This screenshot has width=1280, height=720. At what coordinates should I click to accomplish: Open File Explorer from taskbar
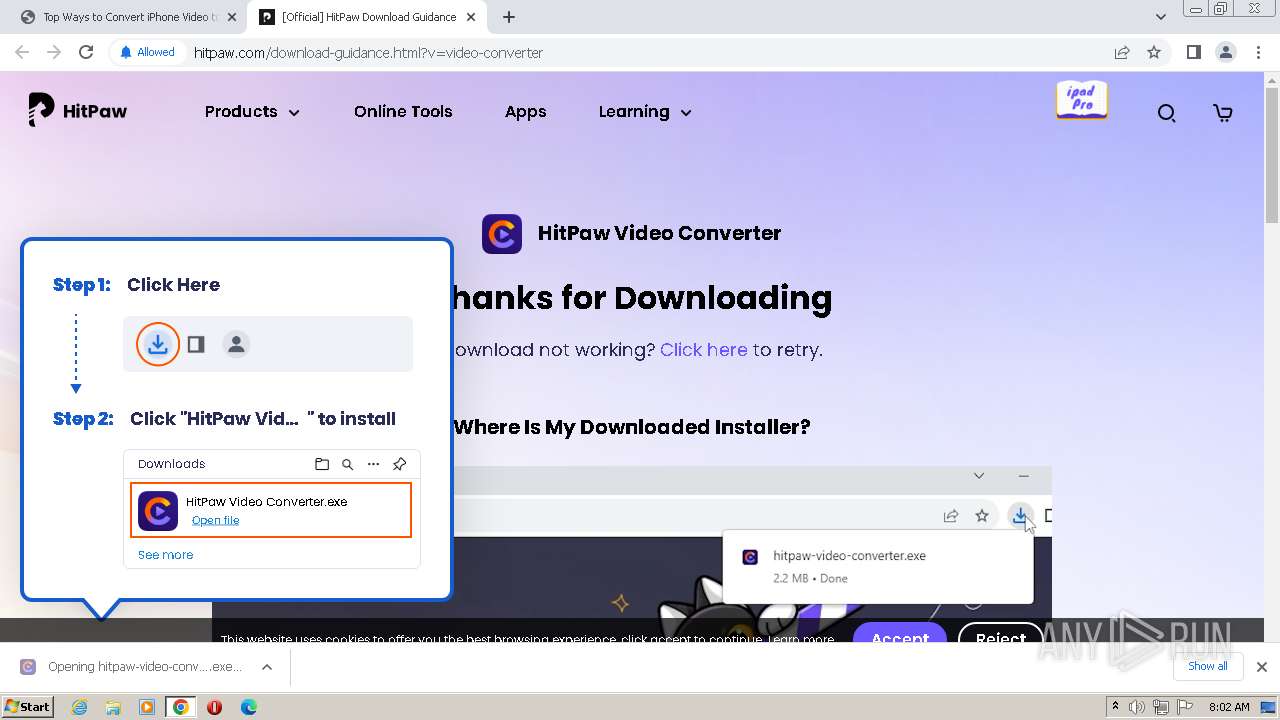coord(113,707)
